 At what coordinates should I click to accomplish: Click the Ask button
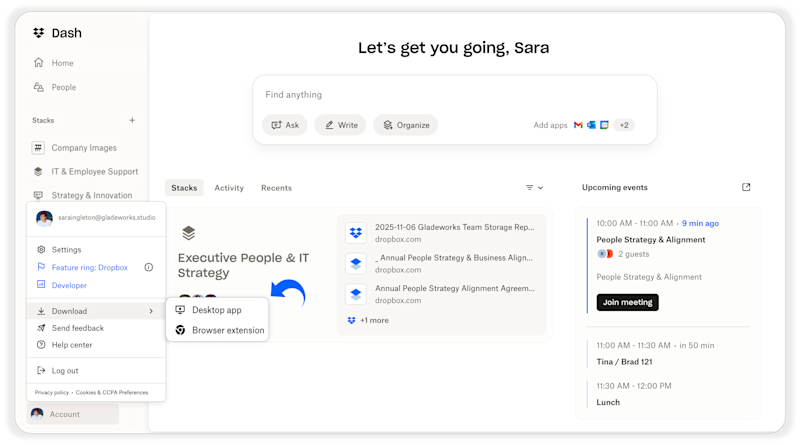(x=285, y=125)
